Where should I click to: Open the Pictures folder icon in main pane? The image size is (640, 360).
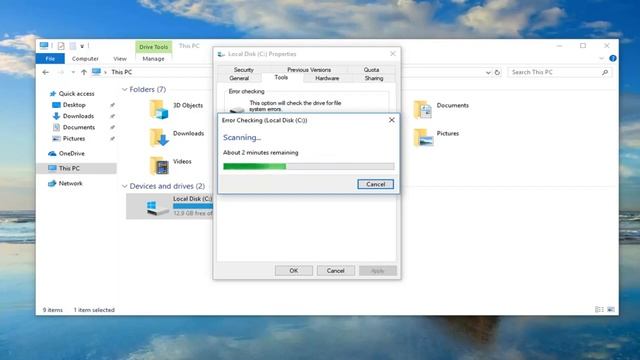[423, 137]
